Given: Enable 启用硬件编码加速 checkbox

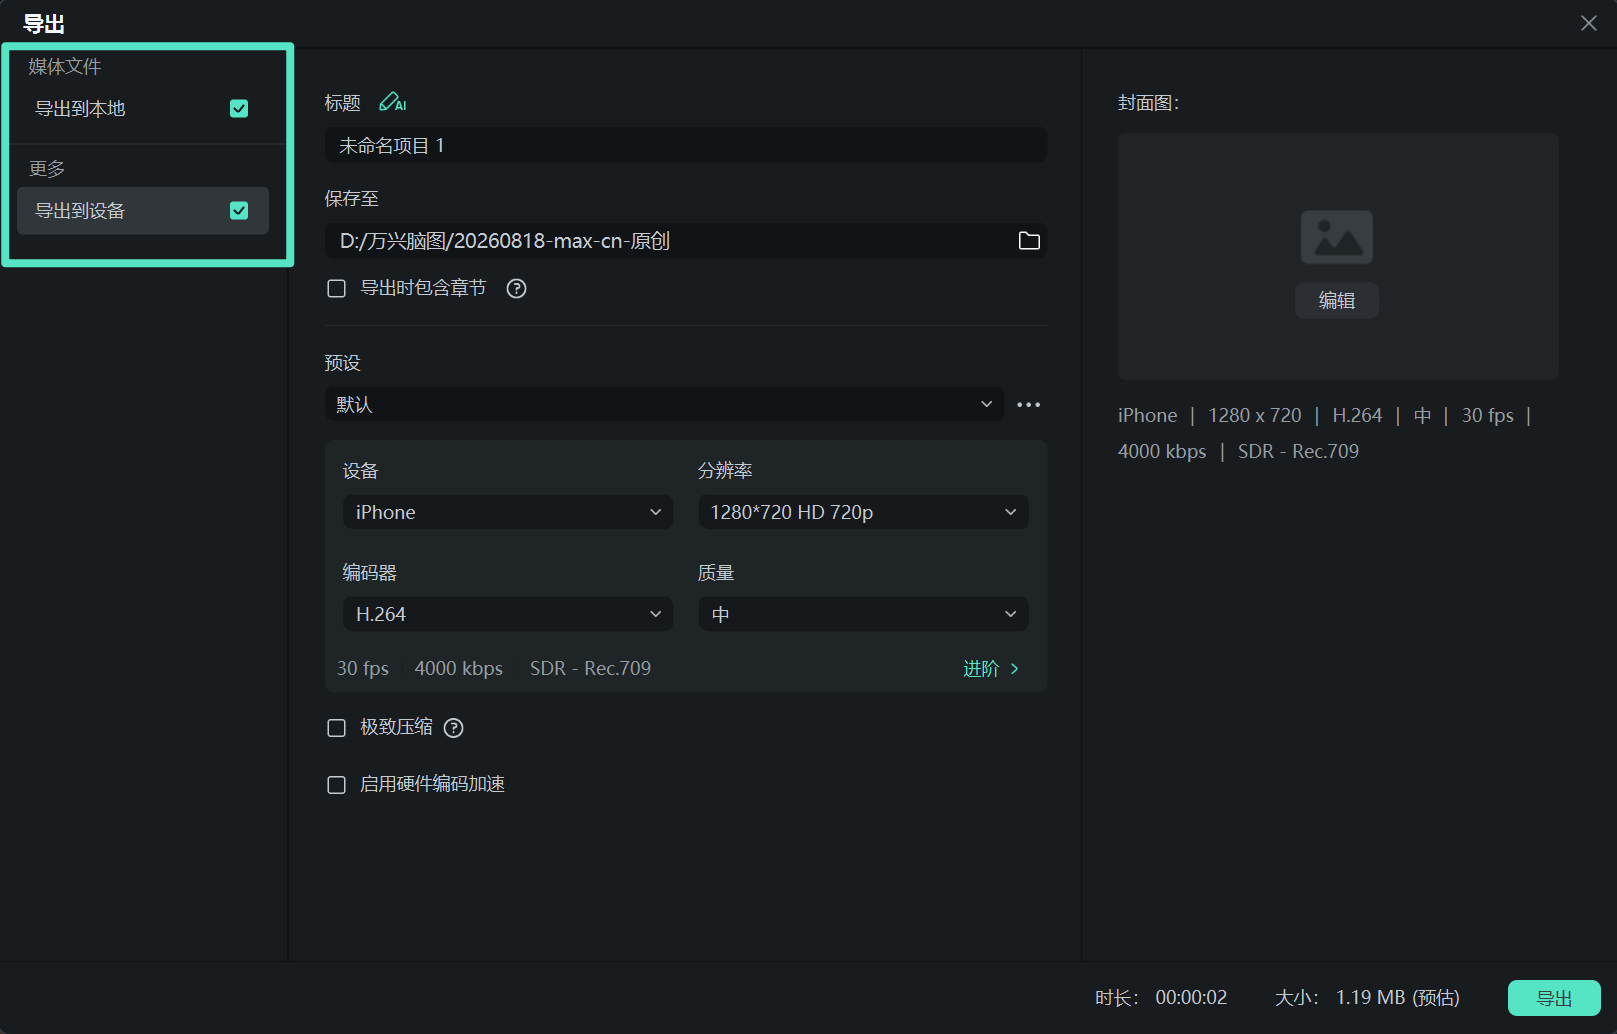Looking at the screenshot, I should coord(337,785).
